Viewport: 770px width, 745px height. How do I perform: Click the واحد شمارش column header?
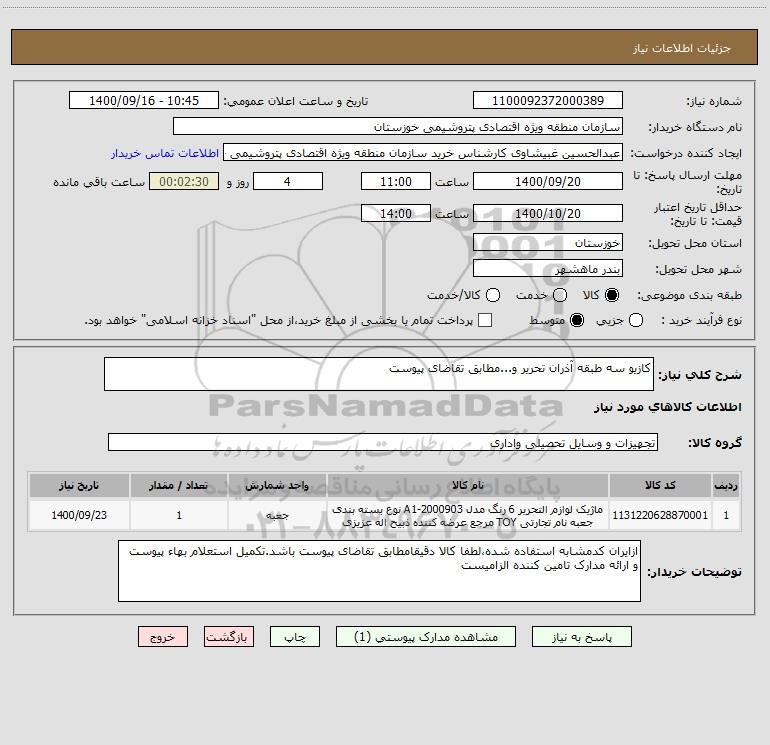click(x=277, y=485)
